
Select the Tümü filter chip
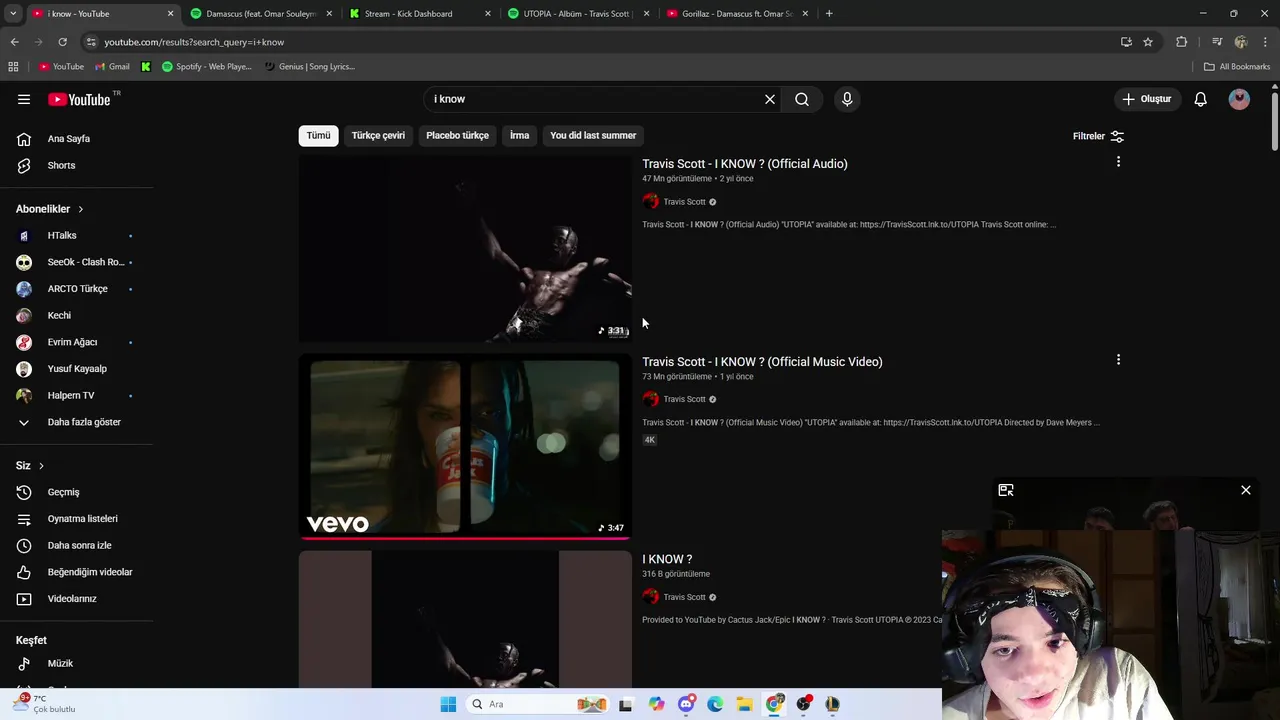point(318,135)
